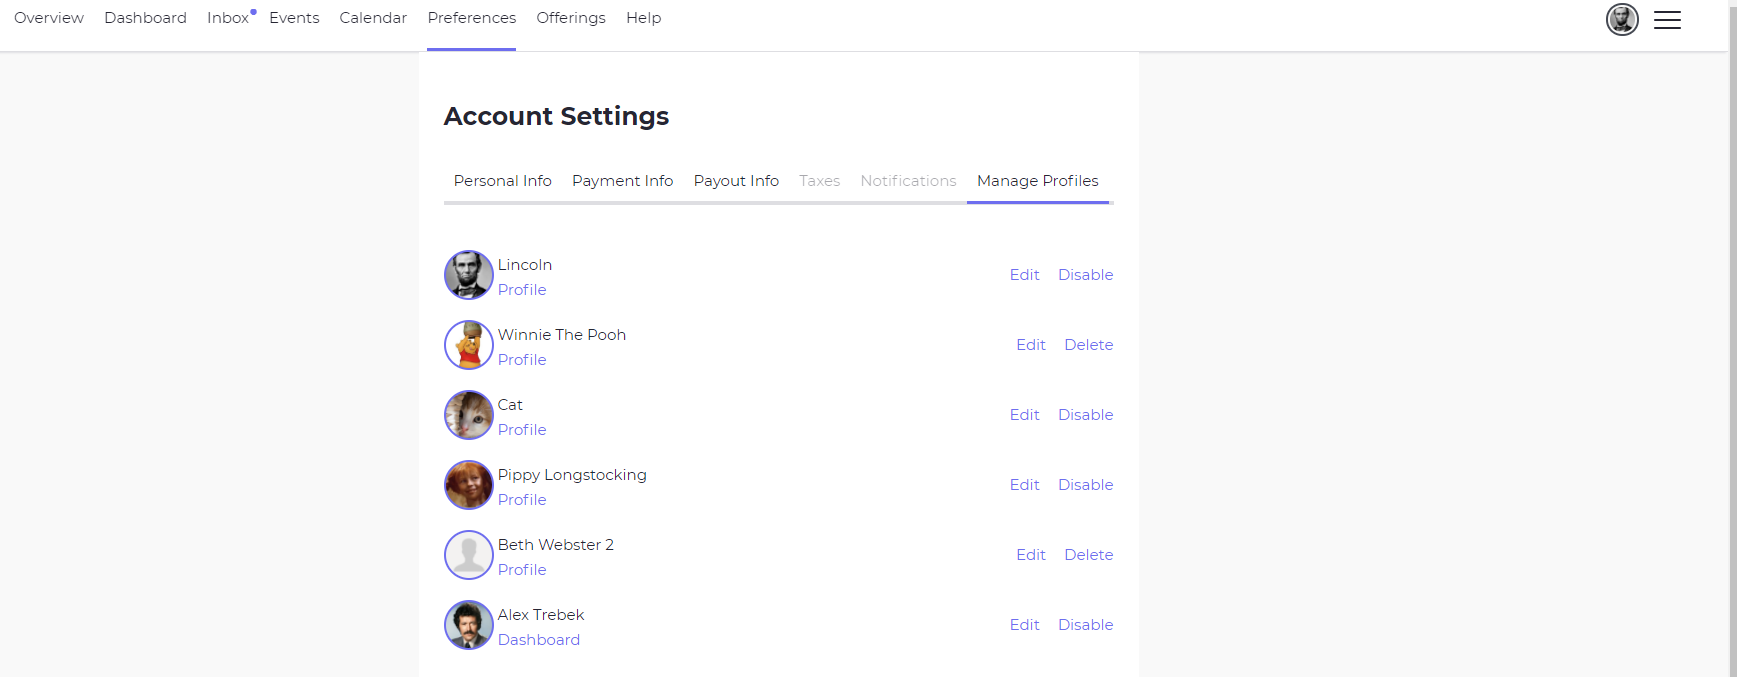Disable the Lincoln profile
This screenshot has width=1737, height=677.
coord(1085,275)
